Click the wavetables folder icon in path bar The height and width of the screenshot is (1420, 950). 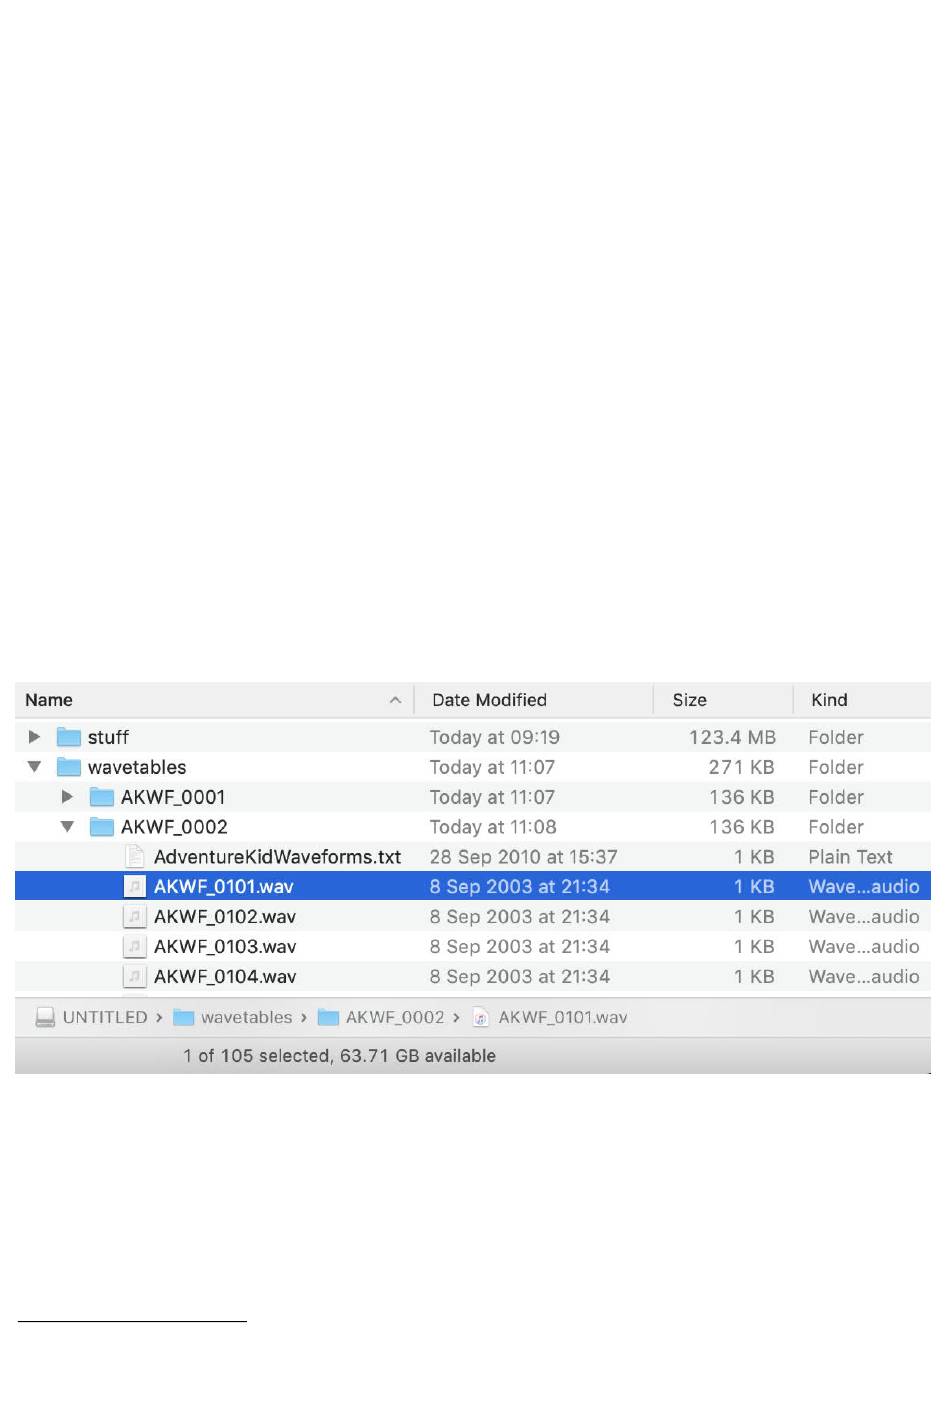coord(183,1017)
